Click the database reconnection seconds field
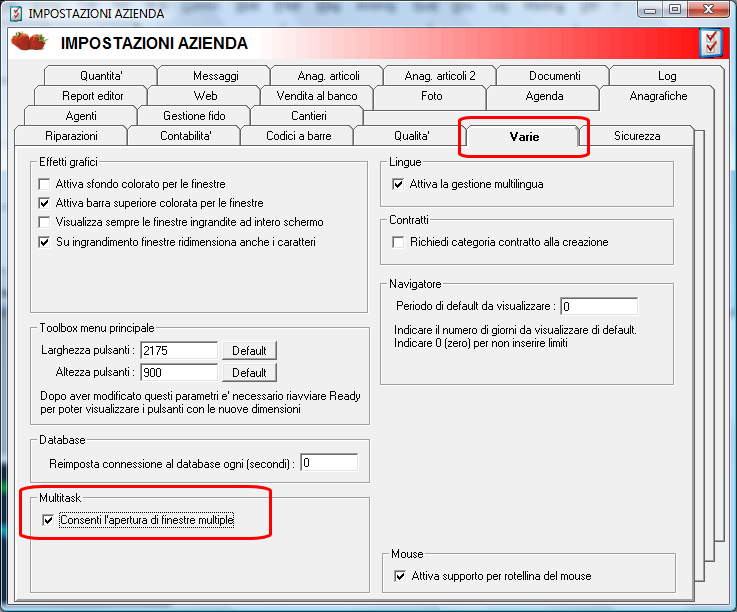737x612 pixels. [x=329, y=463]
